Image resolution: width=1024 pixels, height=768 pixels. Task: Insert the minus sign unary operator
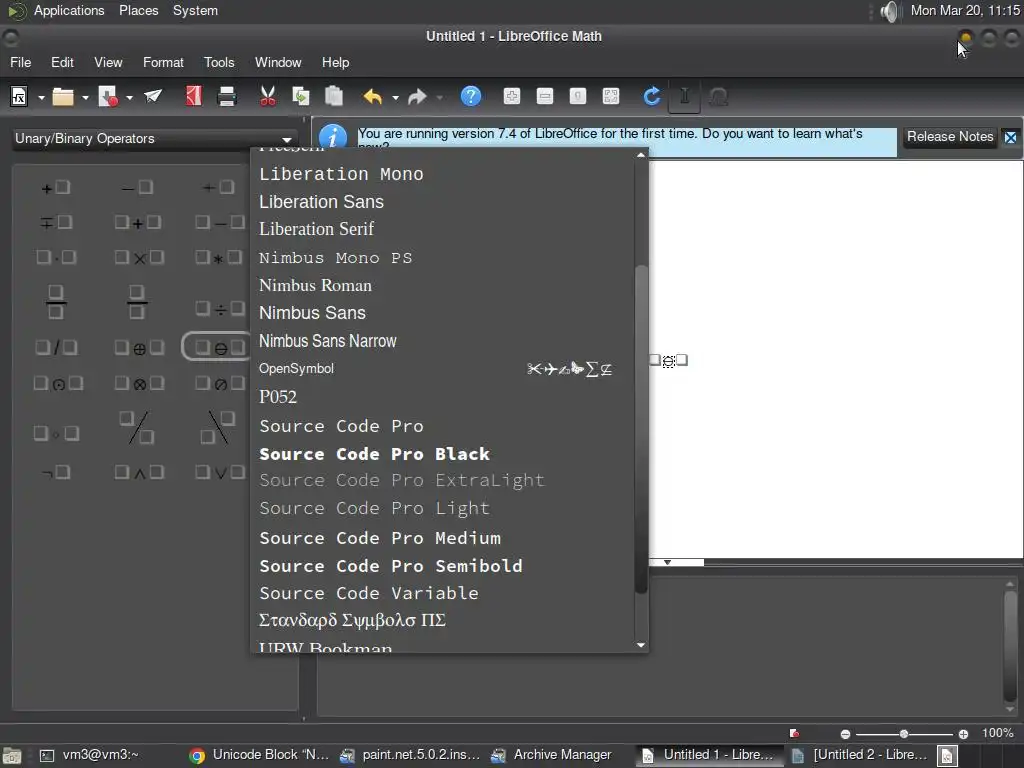point(137,188)
